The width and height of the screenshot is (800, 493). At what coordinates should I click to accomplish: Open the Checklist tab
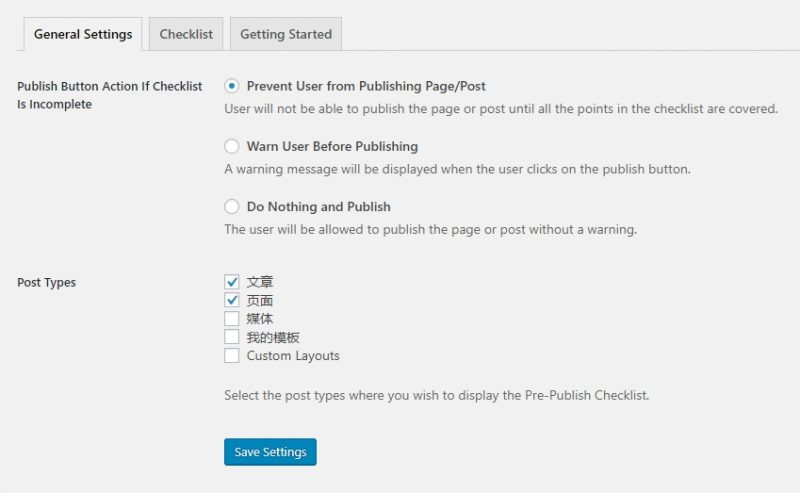(x=186, y=34)
